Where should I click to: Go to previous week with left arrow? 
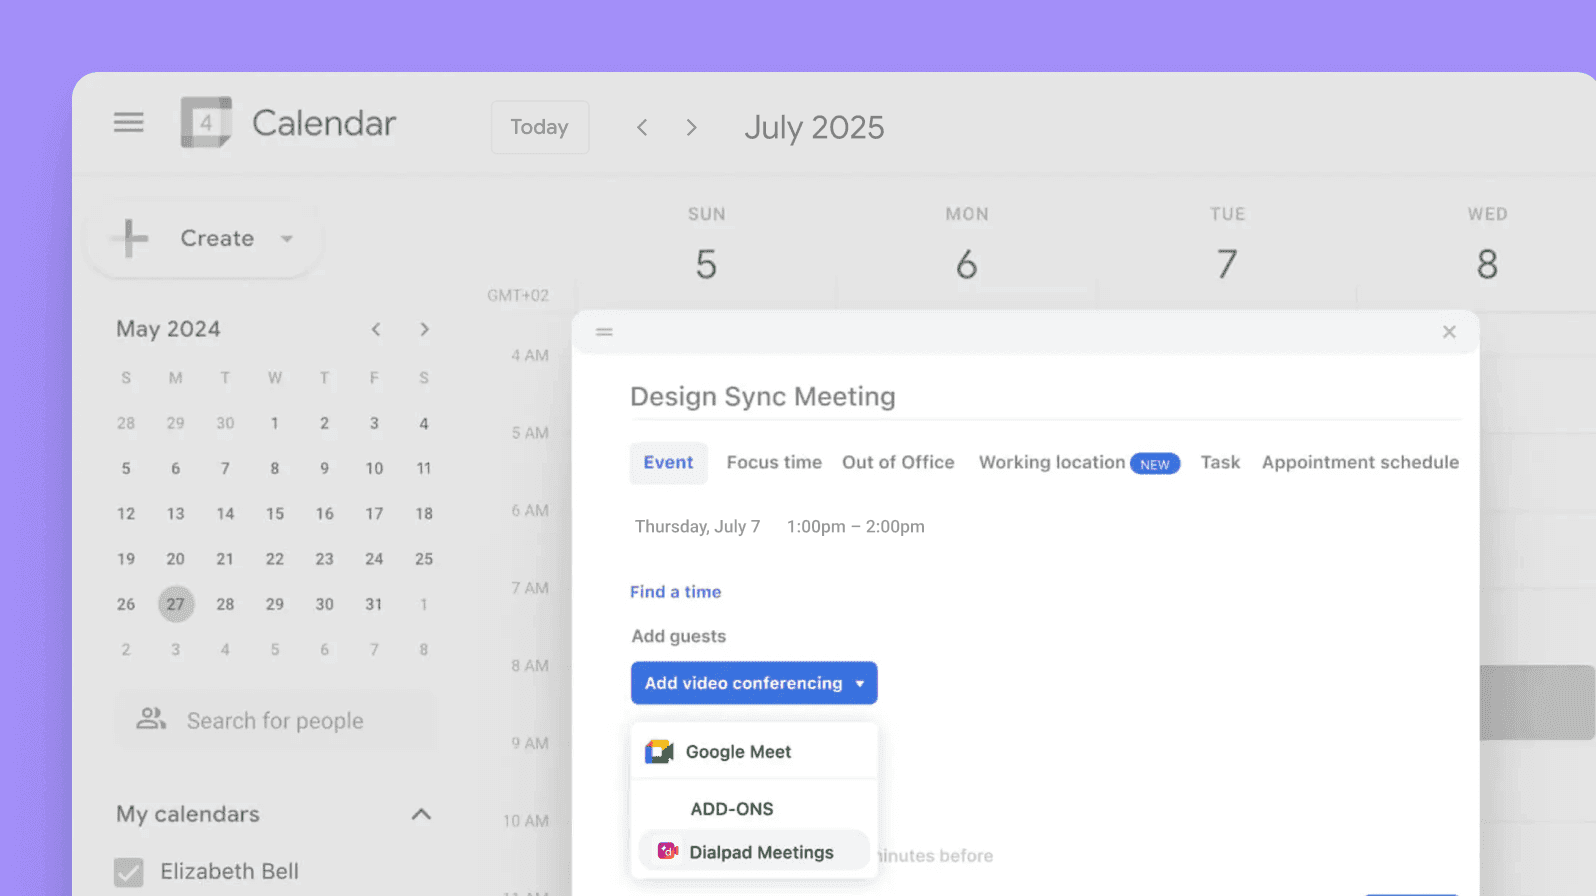[x=642, y=128]
